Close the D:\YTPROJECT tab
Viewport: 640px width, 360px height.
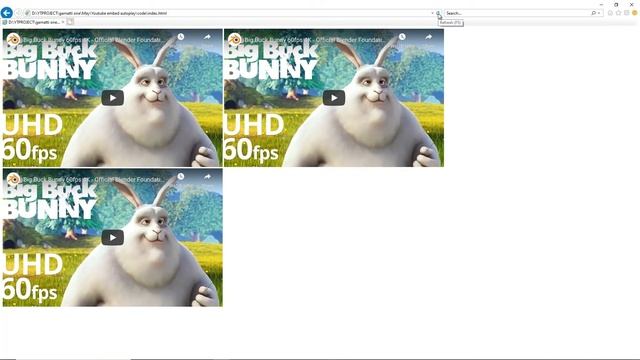pos(63,22)
